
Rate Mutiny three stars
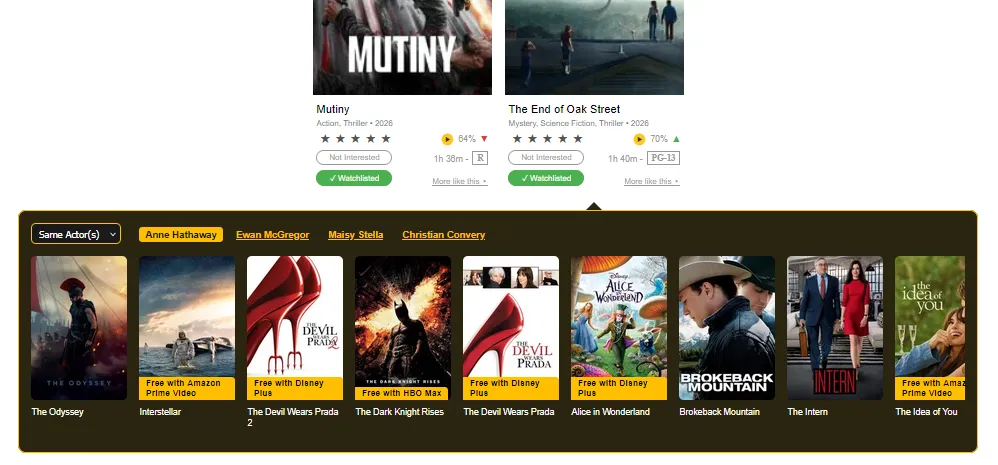pos(355,139)
